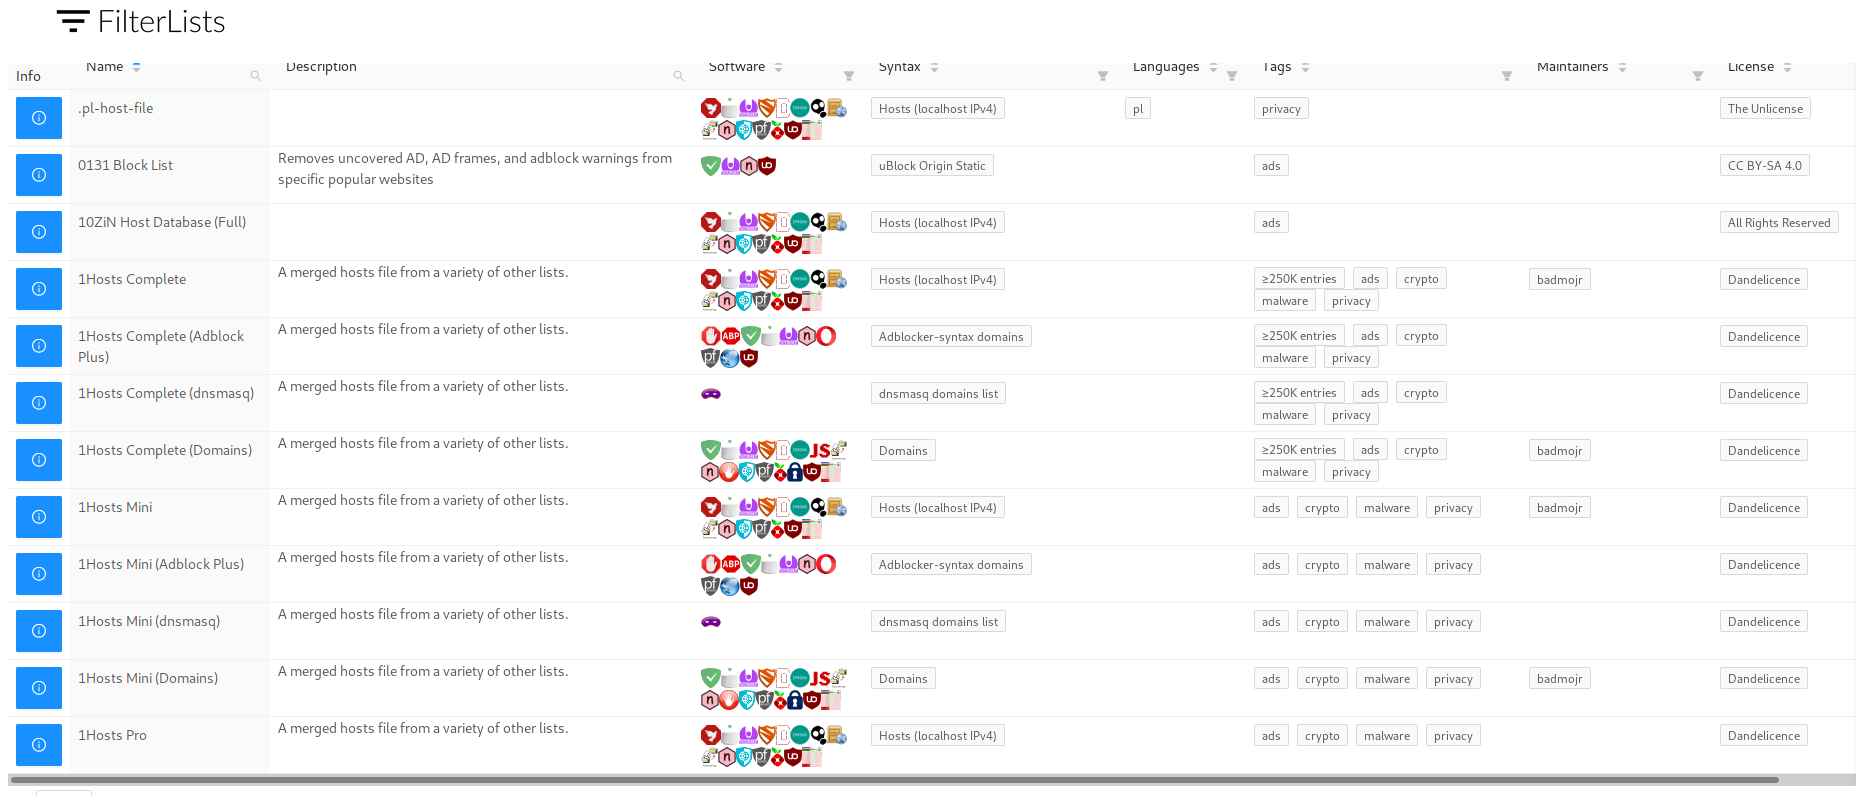Open info for .pl-host-file list
This screenshot has width=1856, height=796.
pos(39,118)
